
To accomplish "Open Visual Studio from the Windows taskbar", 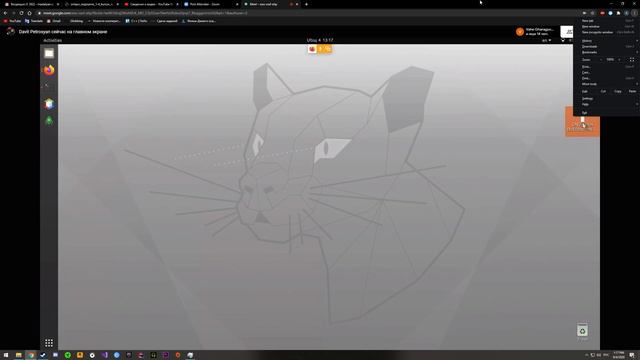I will 105,355.
